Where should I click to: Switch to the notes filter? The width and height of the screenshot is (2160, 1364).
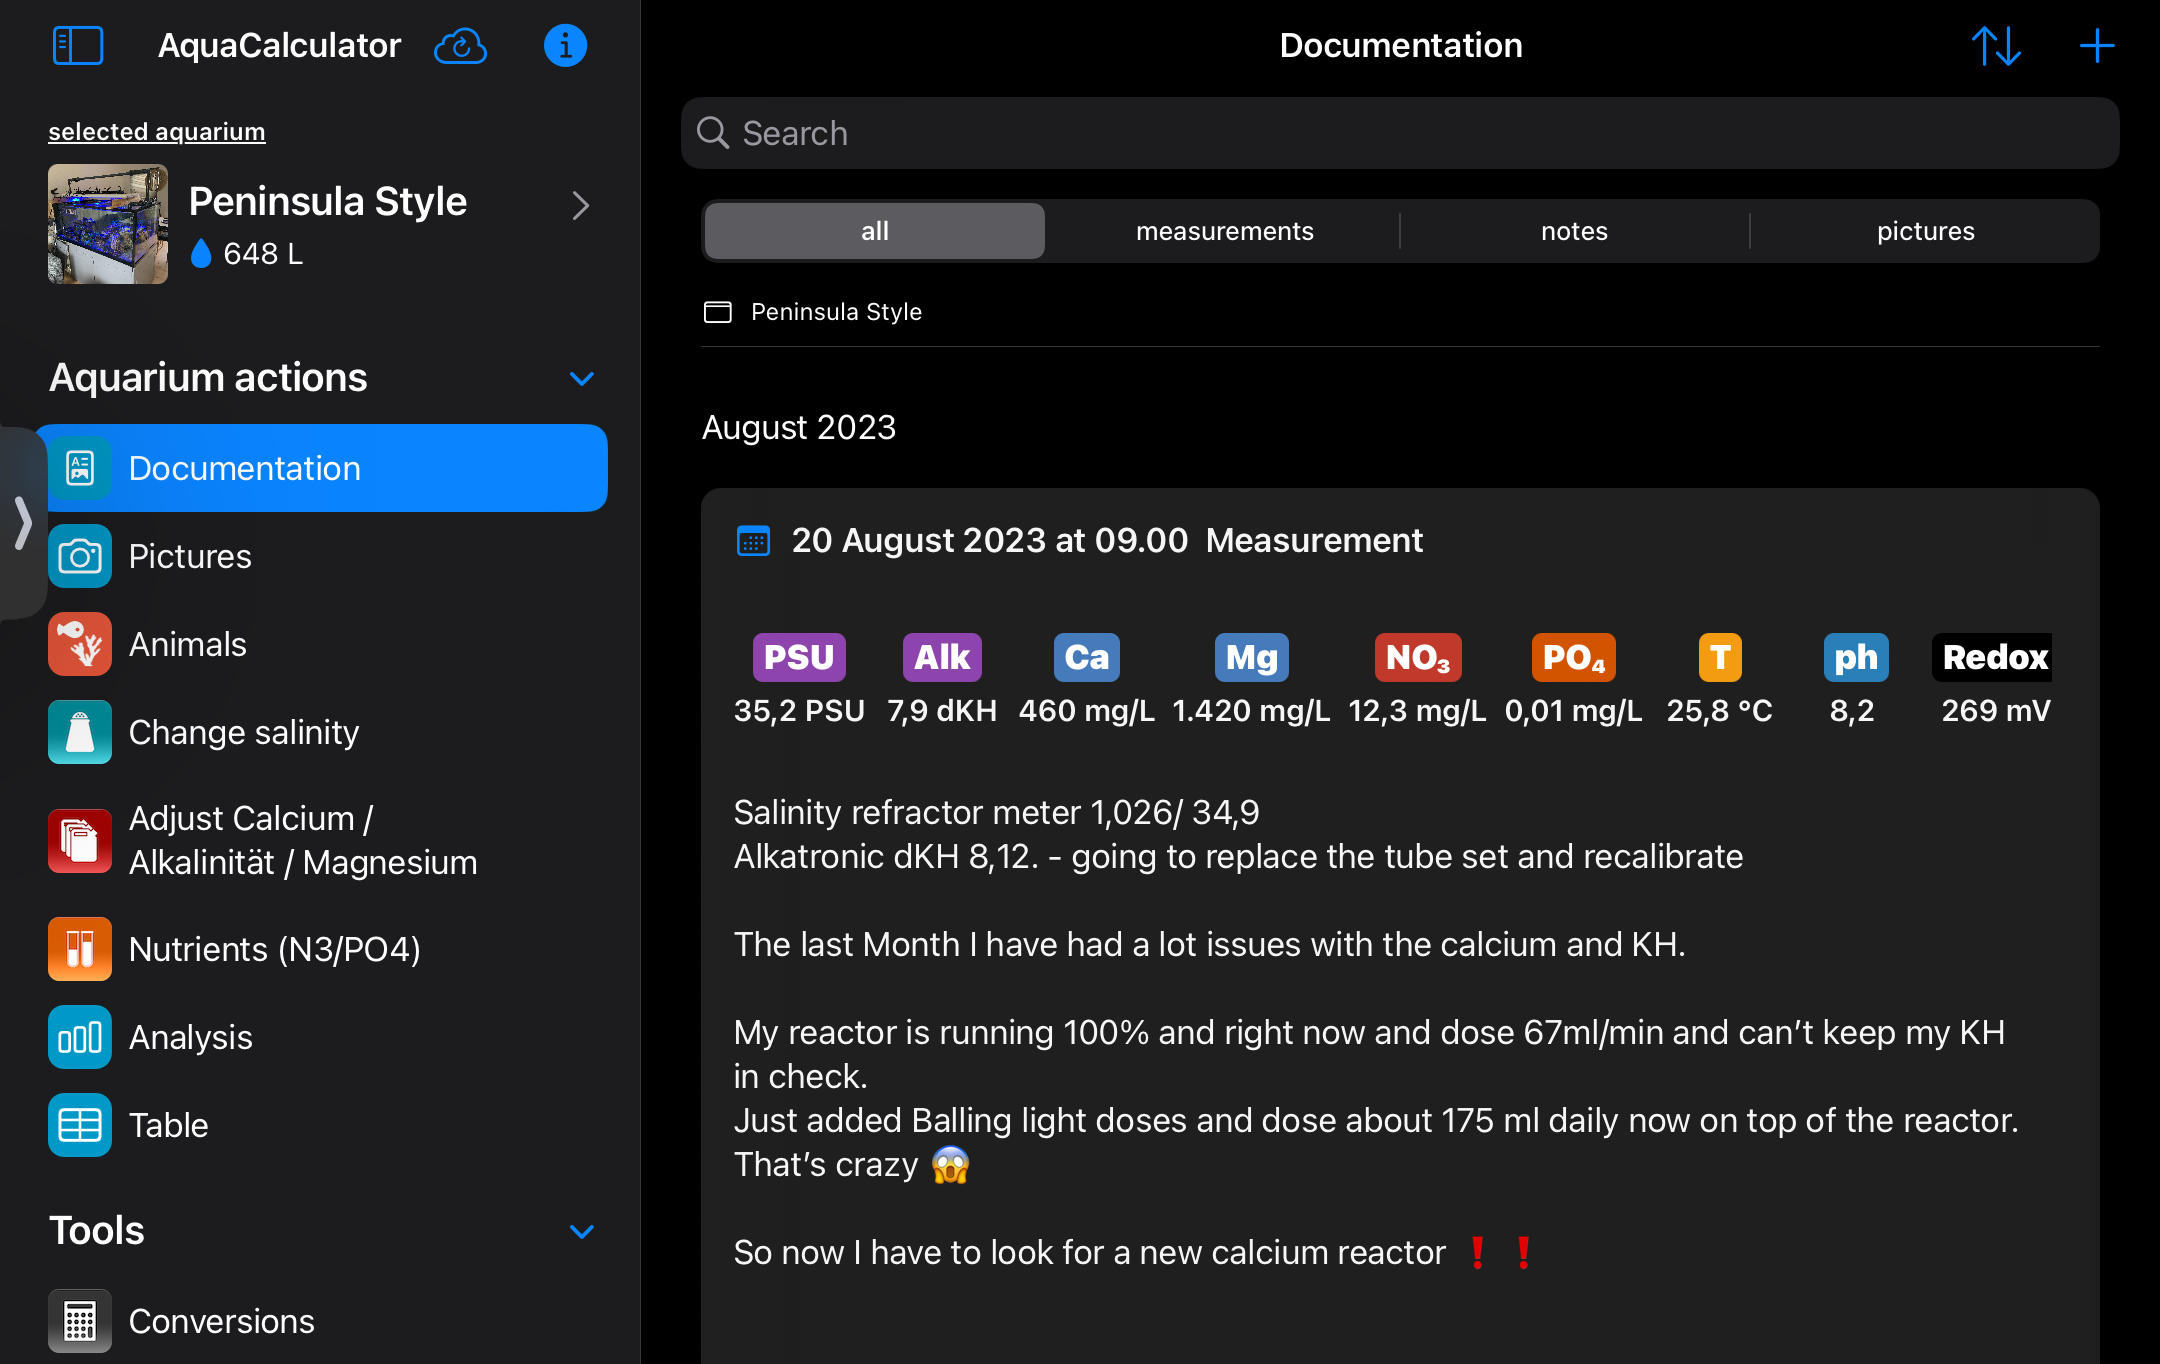pos(1574,231)
